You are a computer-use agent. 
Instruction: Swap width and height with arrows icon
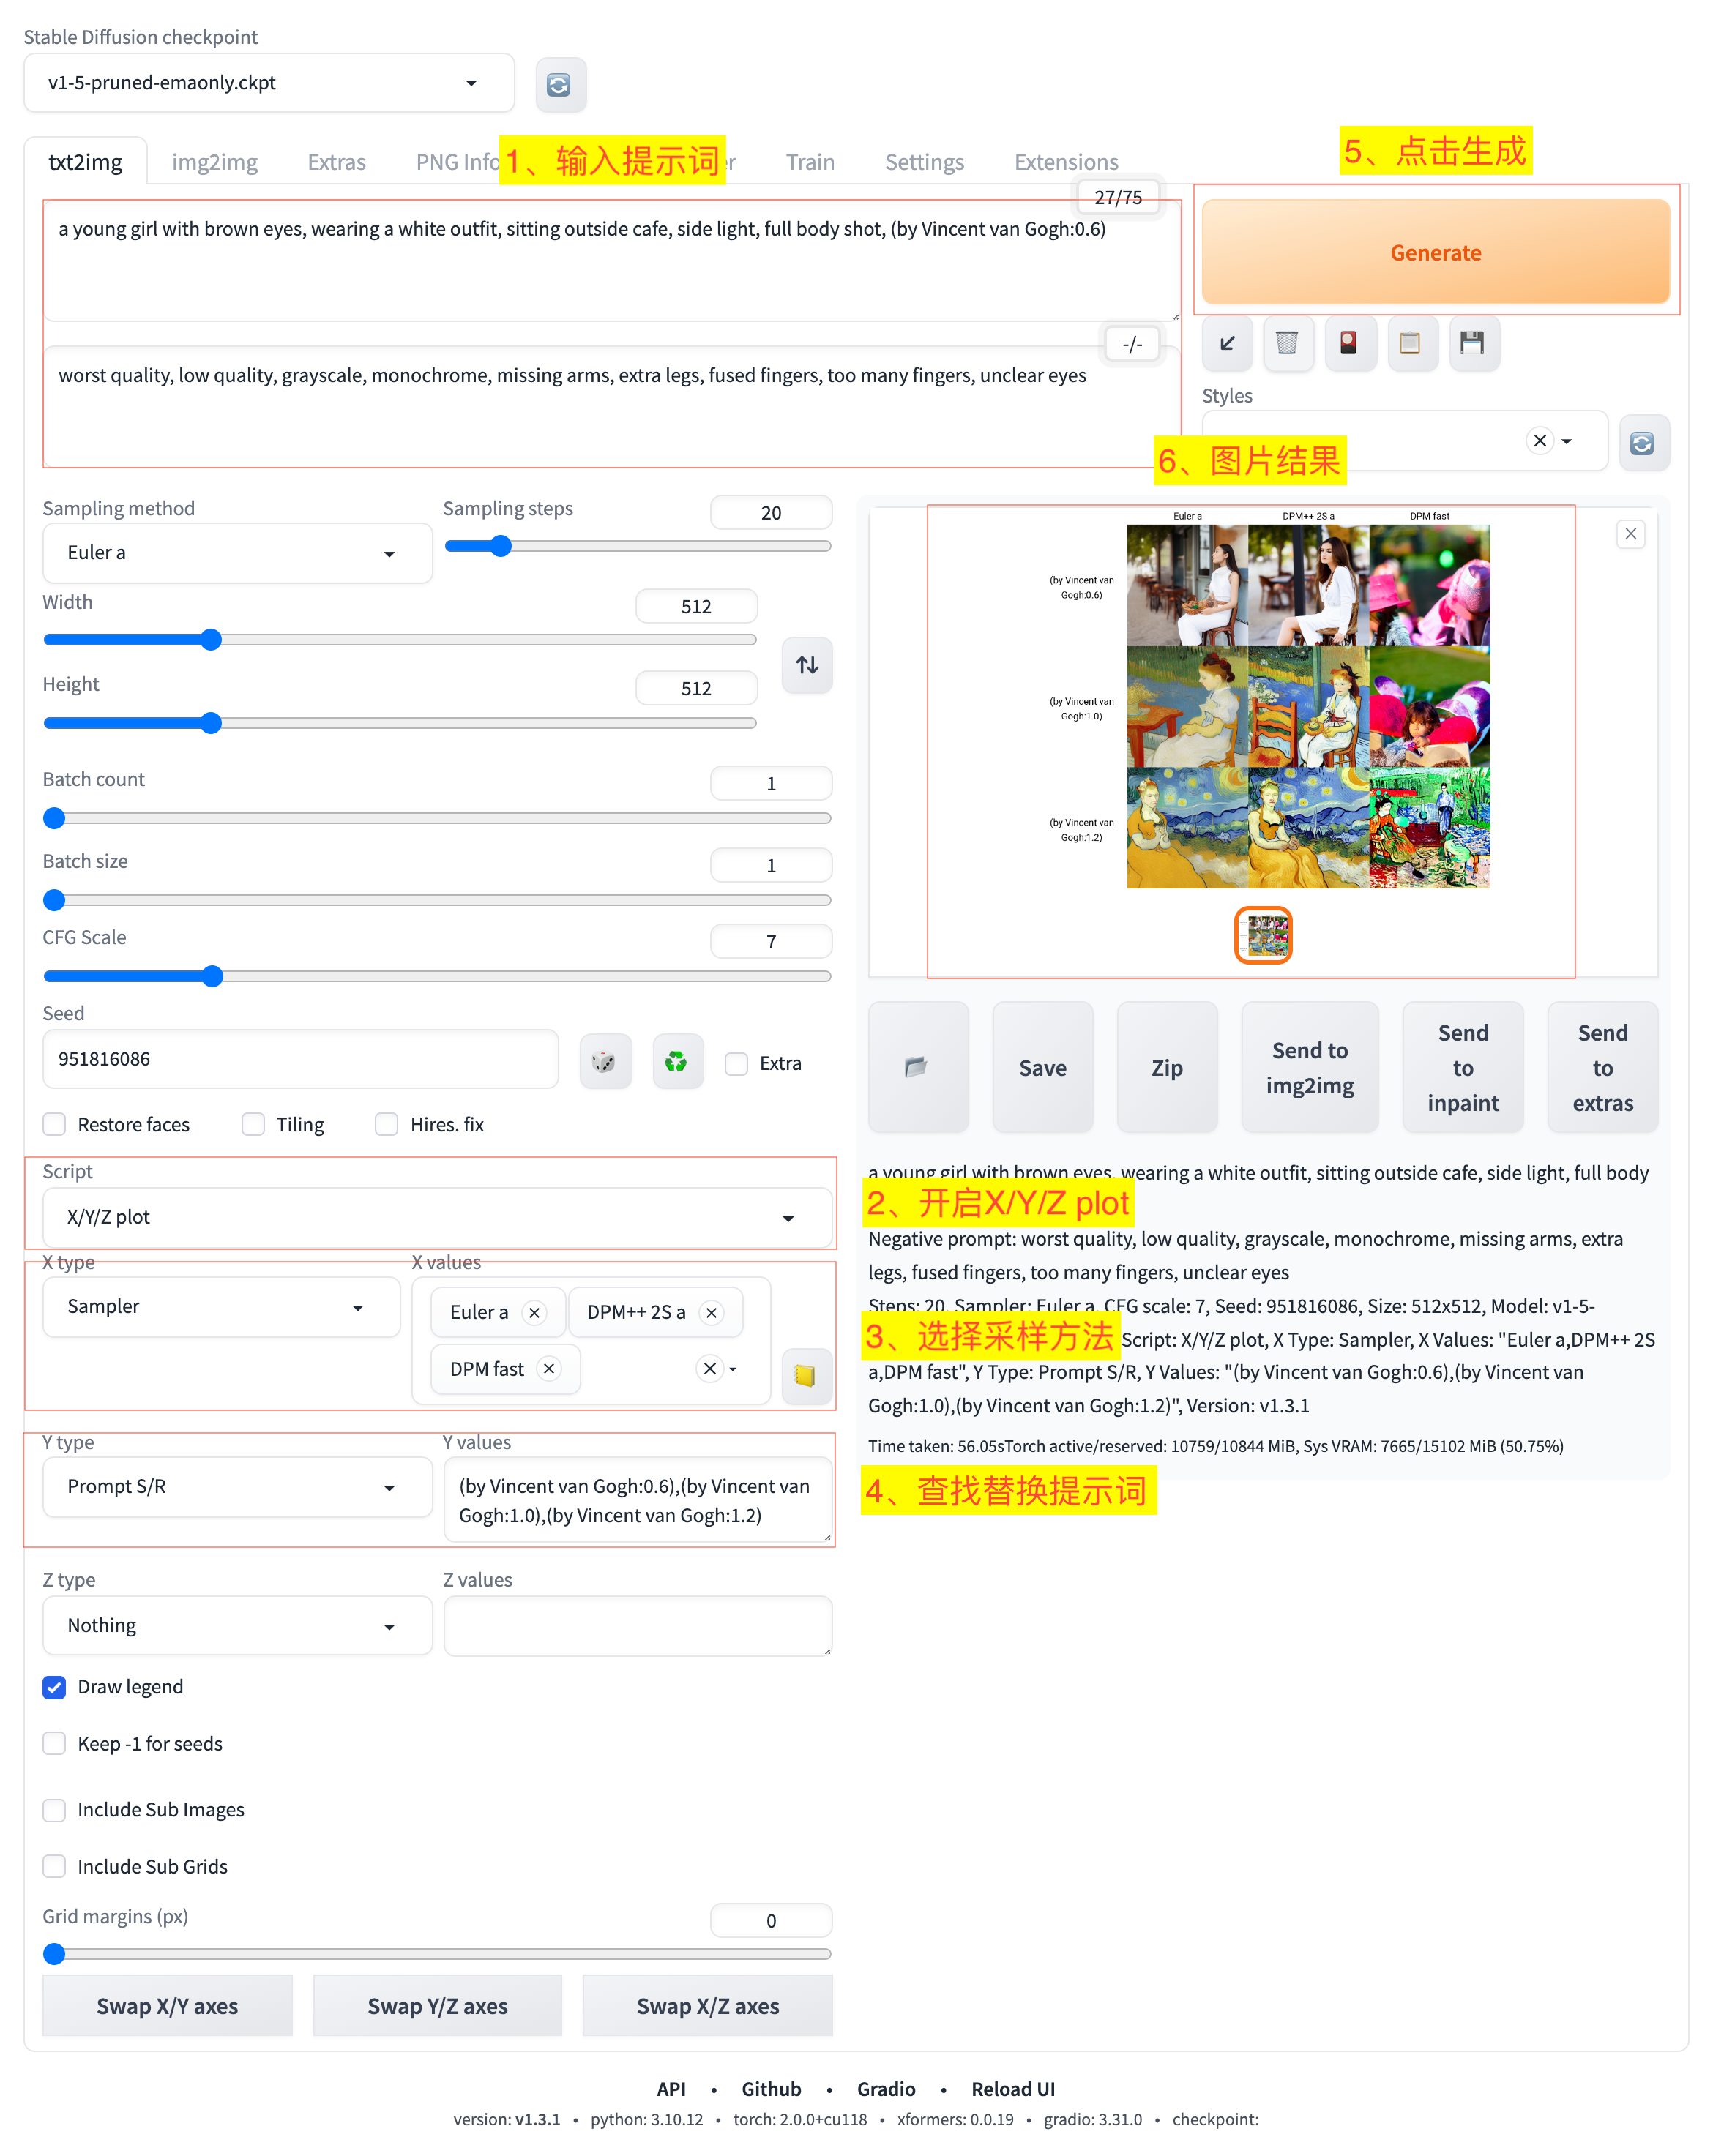(807, 665)
